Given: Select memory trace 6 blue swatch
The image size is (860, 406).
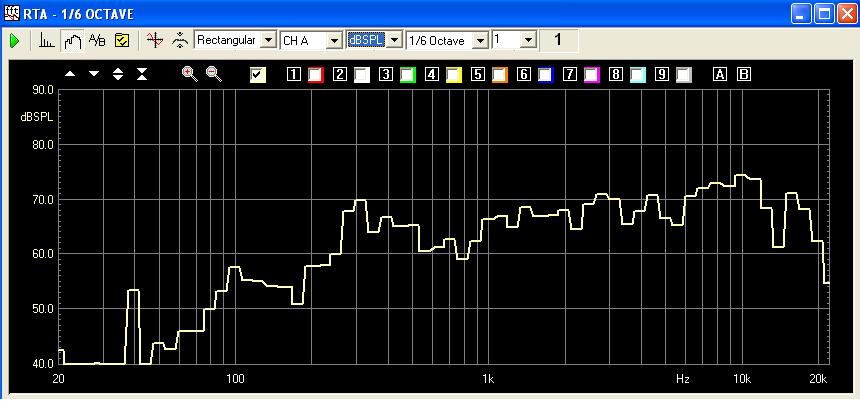Looking at the screenshot, I should [545, 74].
